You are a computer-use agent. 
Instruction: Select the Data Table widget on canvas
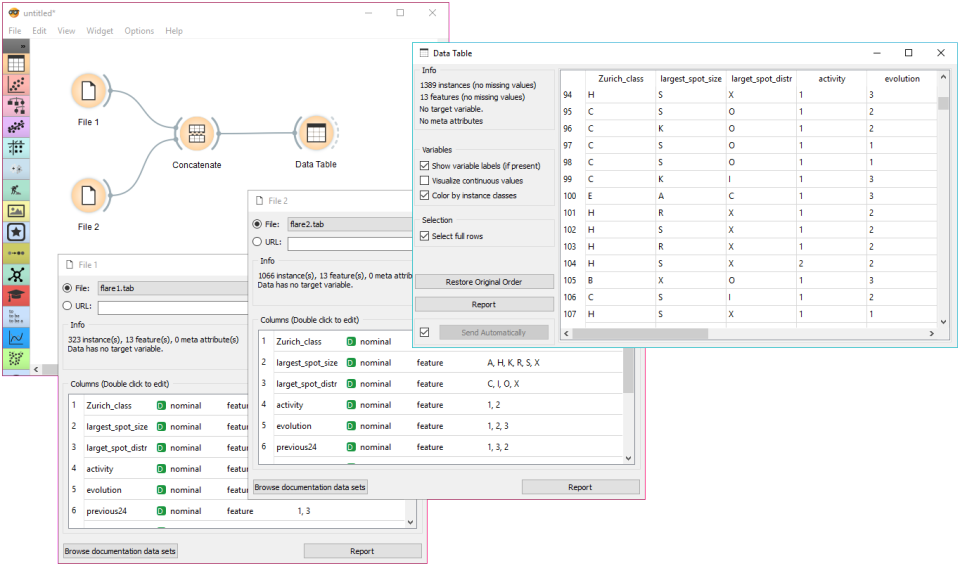point(316,133)
